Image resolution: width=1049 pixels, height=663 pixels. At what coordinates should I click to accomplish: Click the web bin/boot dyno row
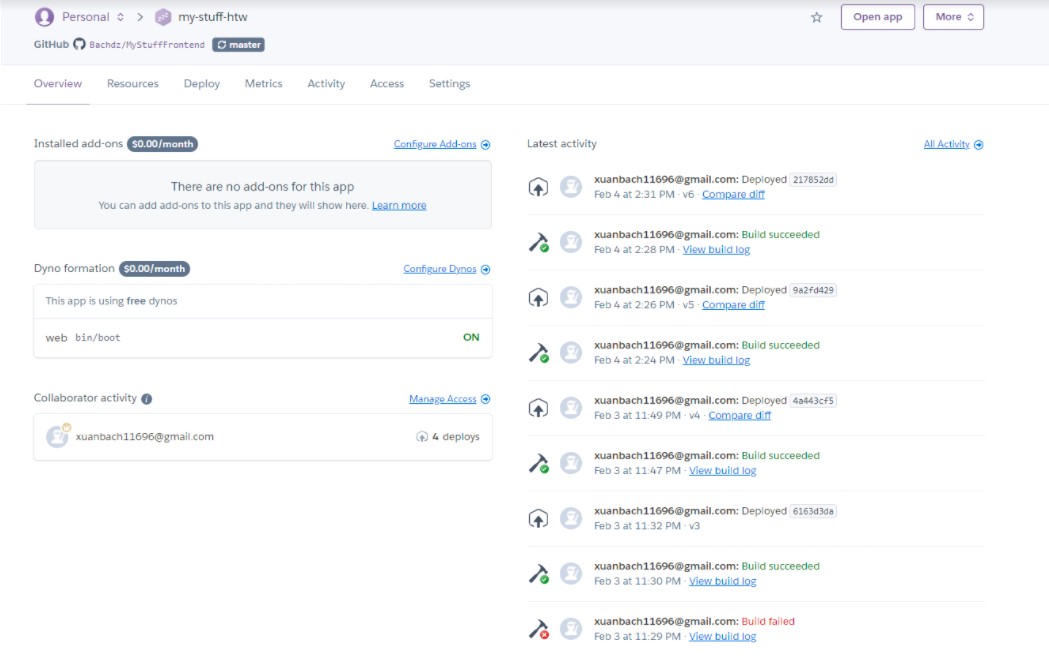tap(263, 337)
